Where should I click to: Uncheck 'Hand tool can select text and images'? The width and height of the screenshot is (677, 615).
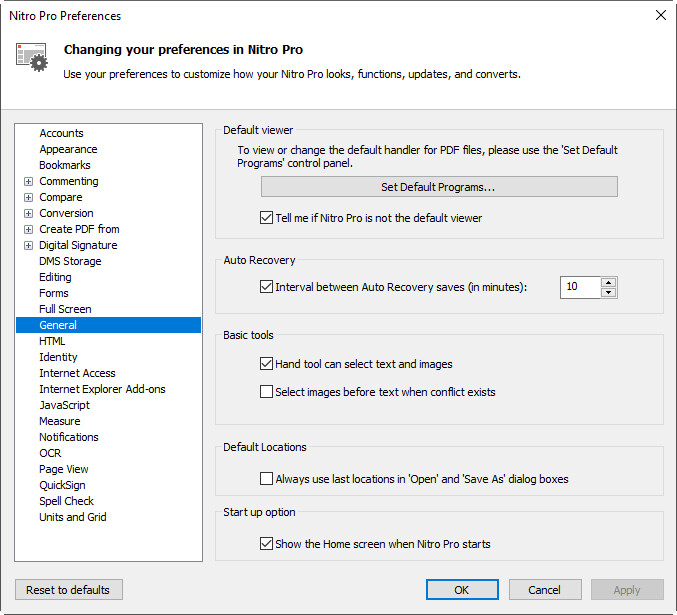click(267, 364)
